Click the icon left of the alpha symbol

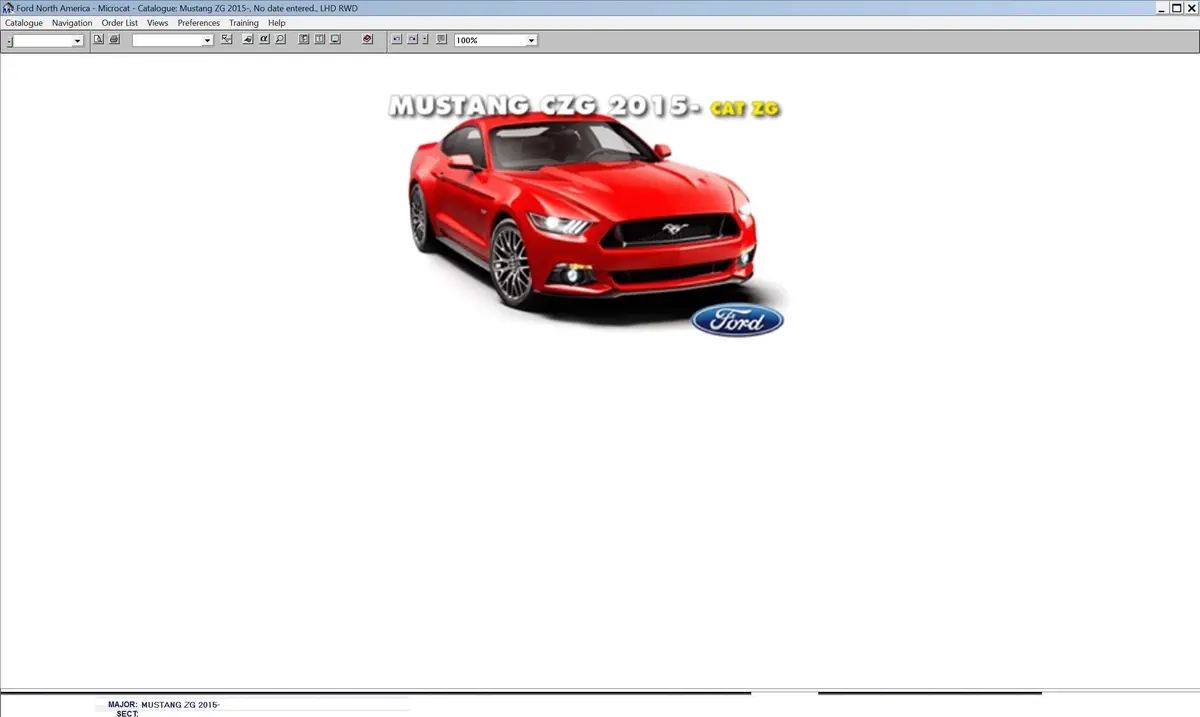(x=248, y=40)
